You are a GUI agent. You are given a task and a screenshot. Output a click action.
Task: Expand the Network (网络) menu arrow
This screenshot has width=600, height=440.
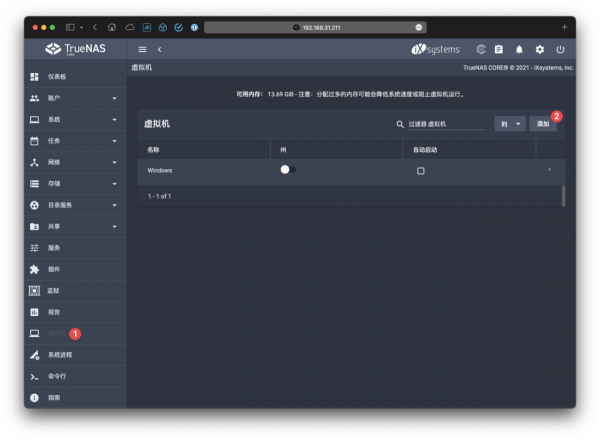(x=114, y=163)
